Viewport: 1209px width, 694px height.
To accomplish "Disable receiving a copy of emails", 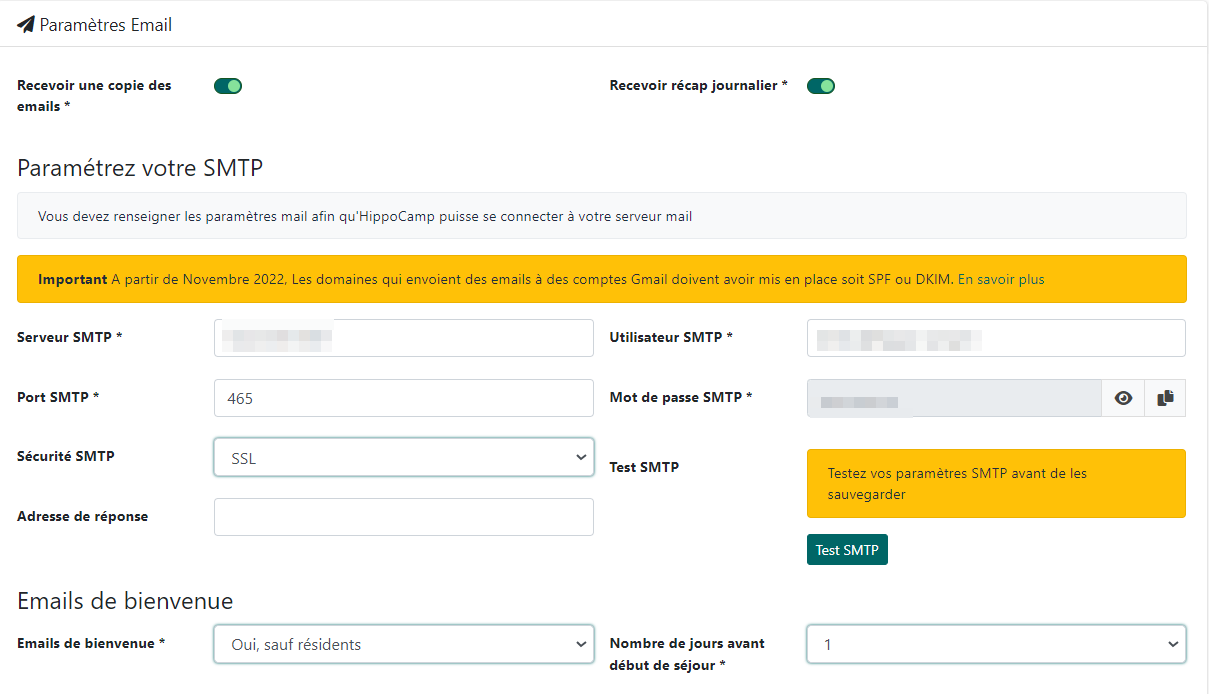I will (228, 86).
